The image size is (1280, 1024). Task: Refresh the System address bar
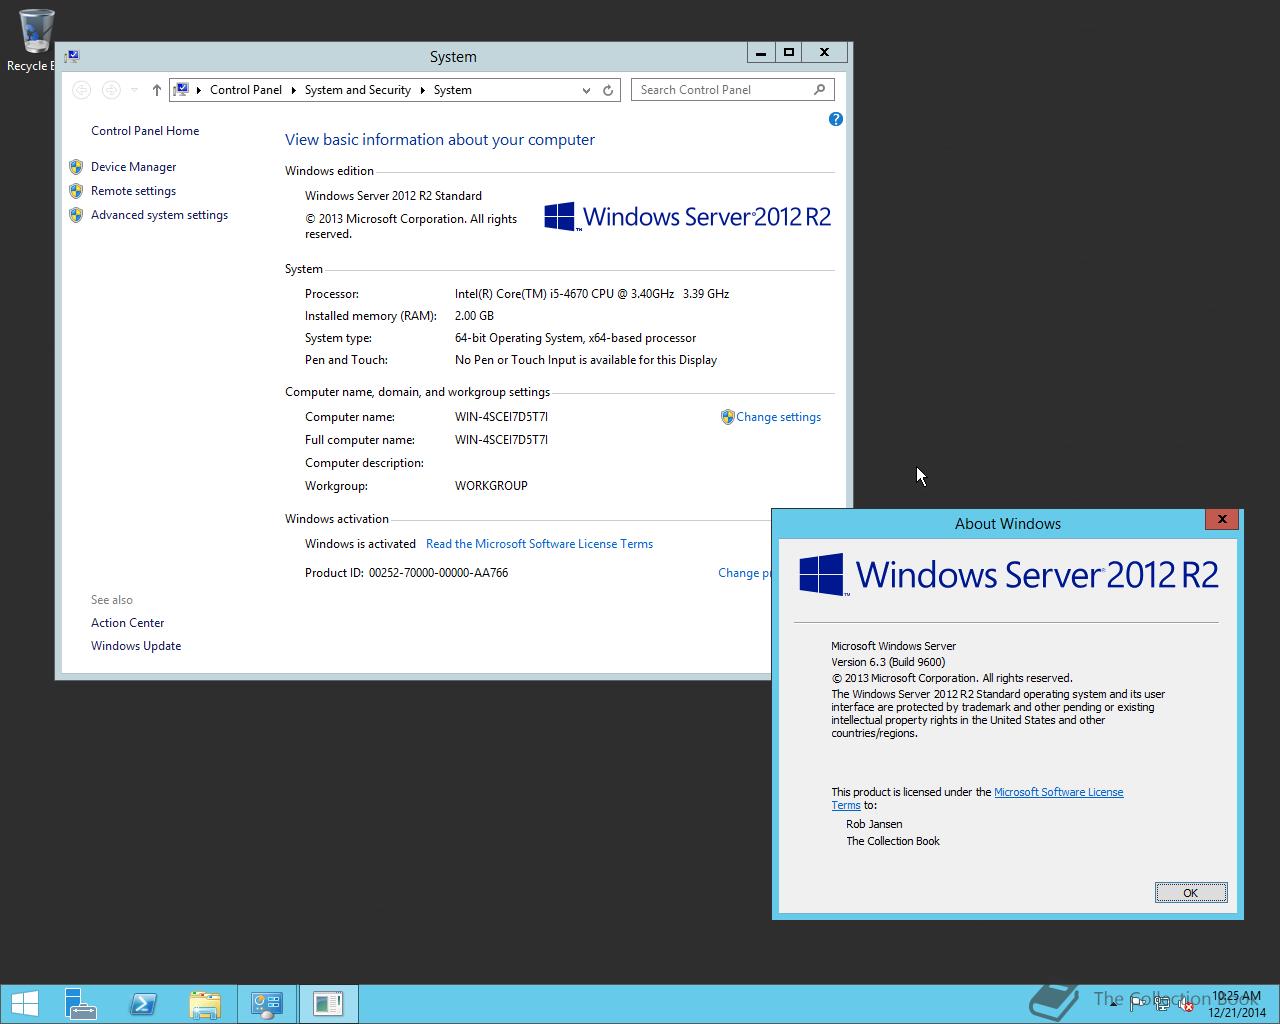608,90
